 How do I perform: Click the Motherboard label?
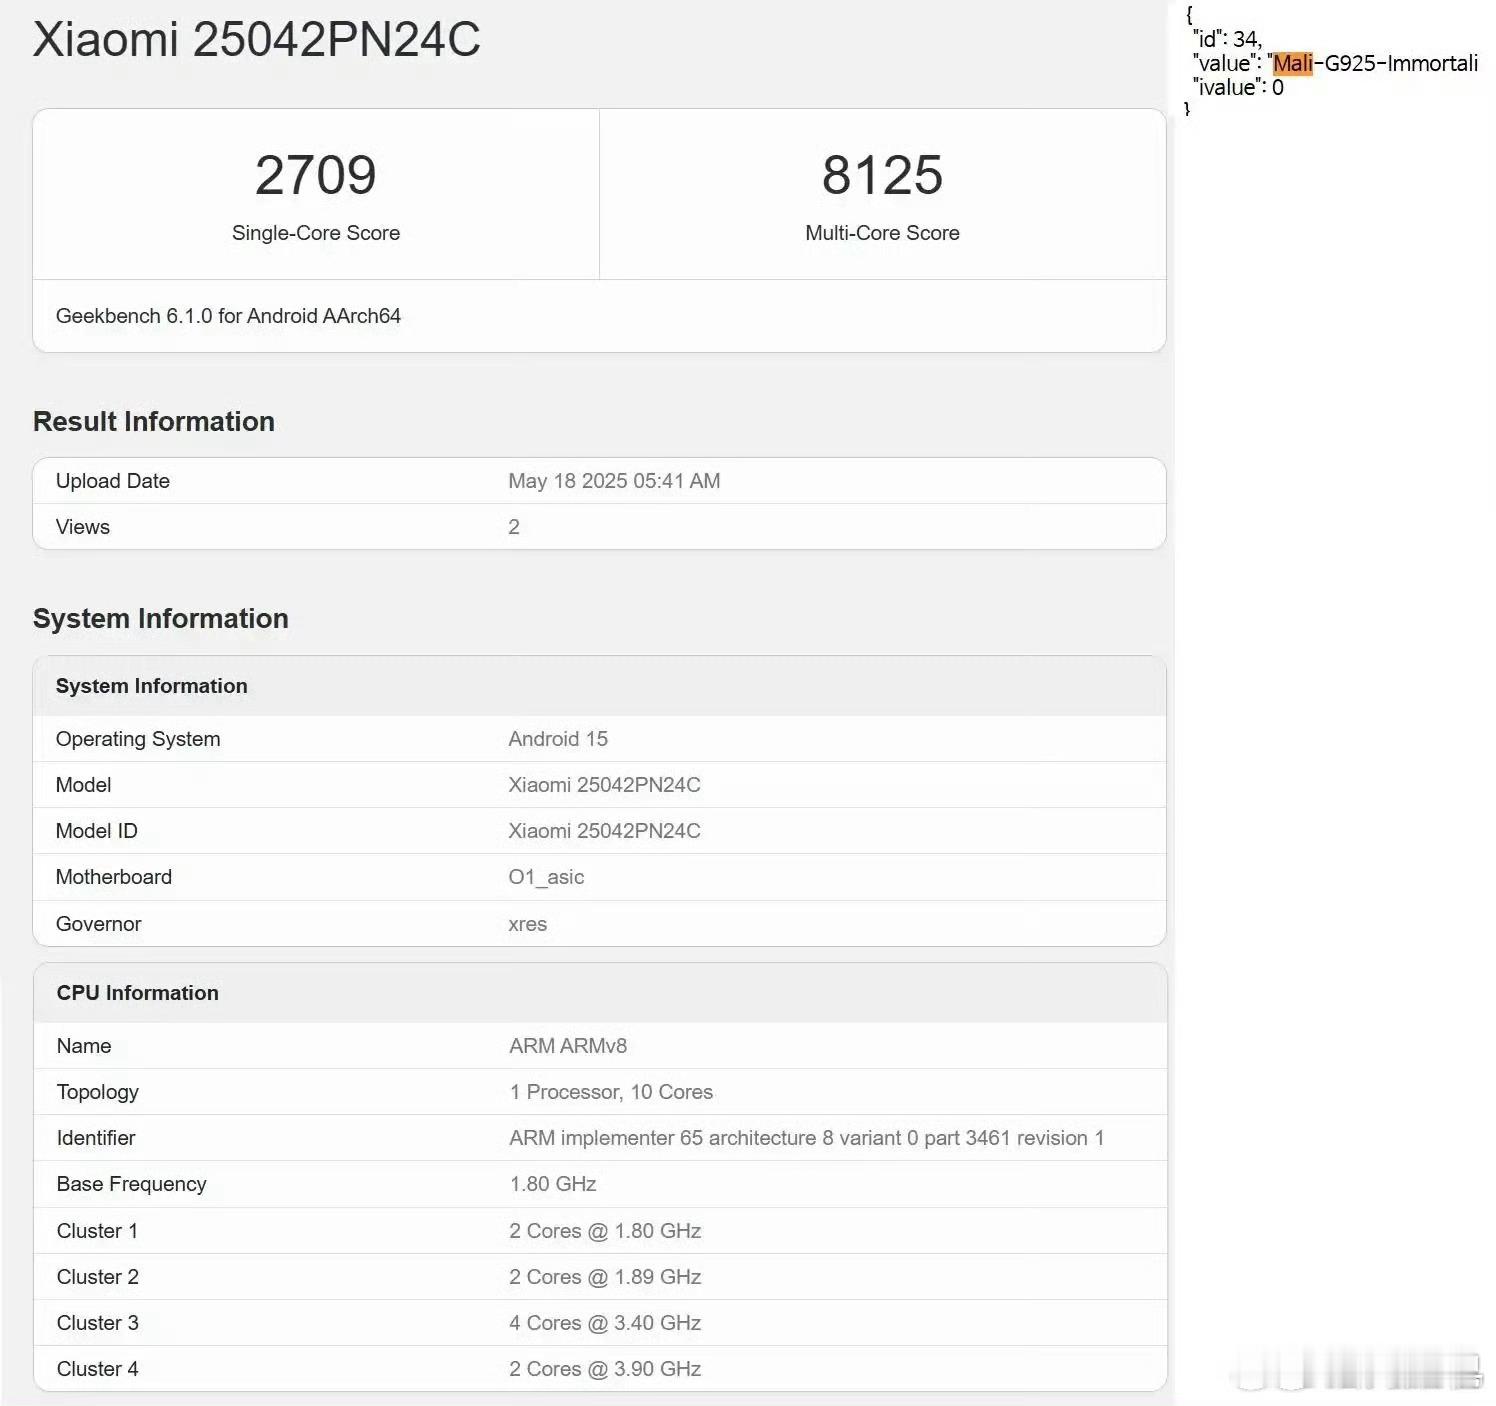coord(114,877)
